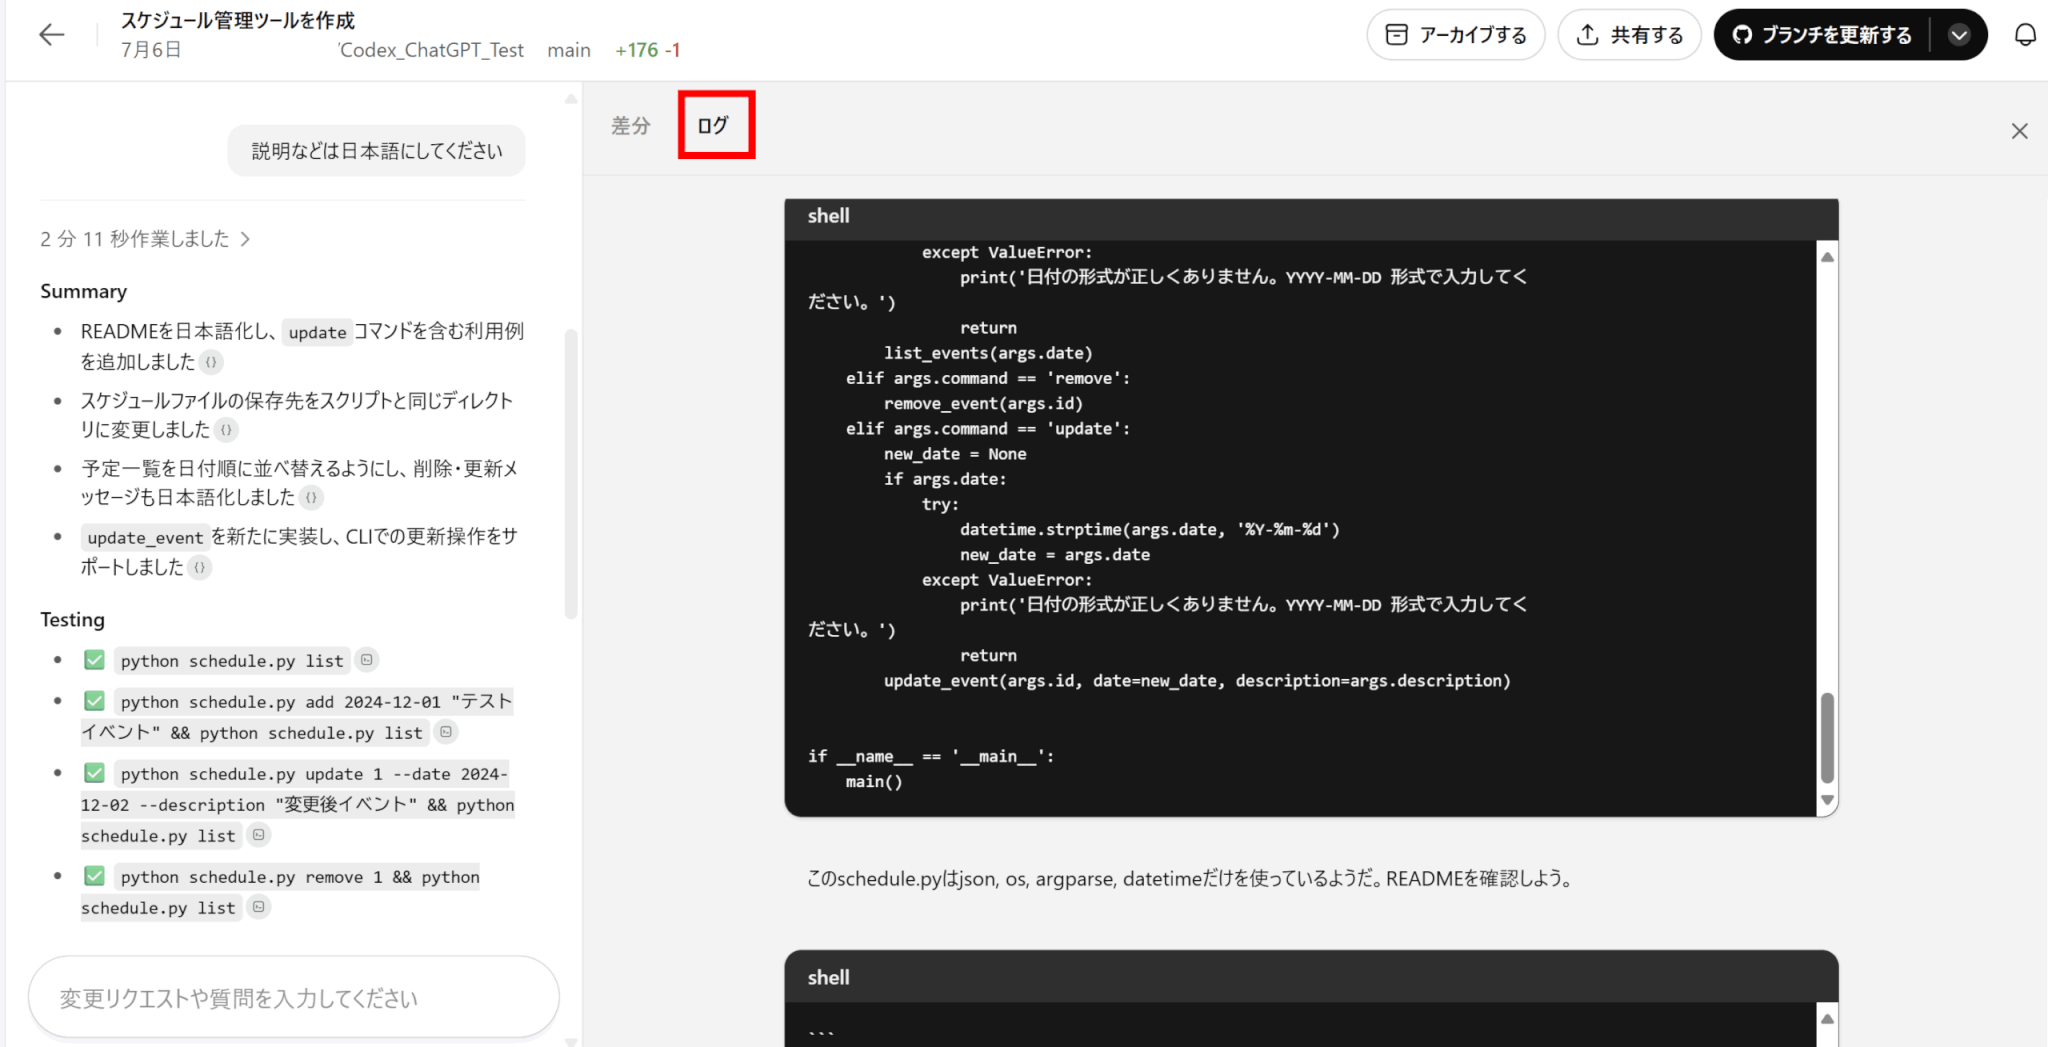Open code citation after update_event bullet
This screenshot has width=2048, height=1047.
click(x=200, y=567)
